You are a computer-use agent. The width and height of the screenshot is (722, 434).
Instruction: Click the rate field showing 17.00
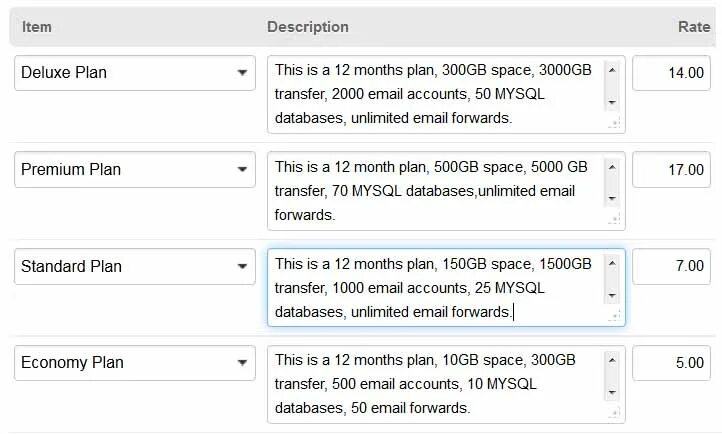click(671, 170)
